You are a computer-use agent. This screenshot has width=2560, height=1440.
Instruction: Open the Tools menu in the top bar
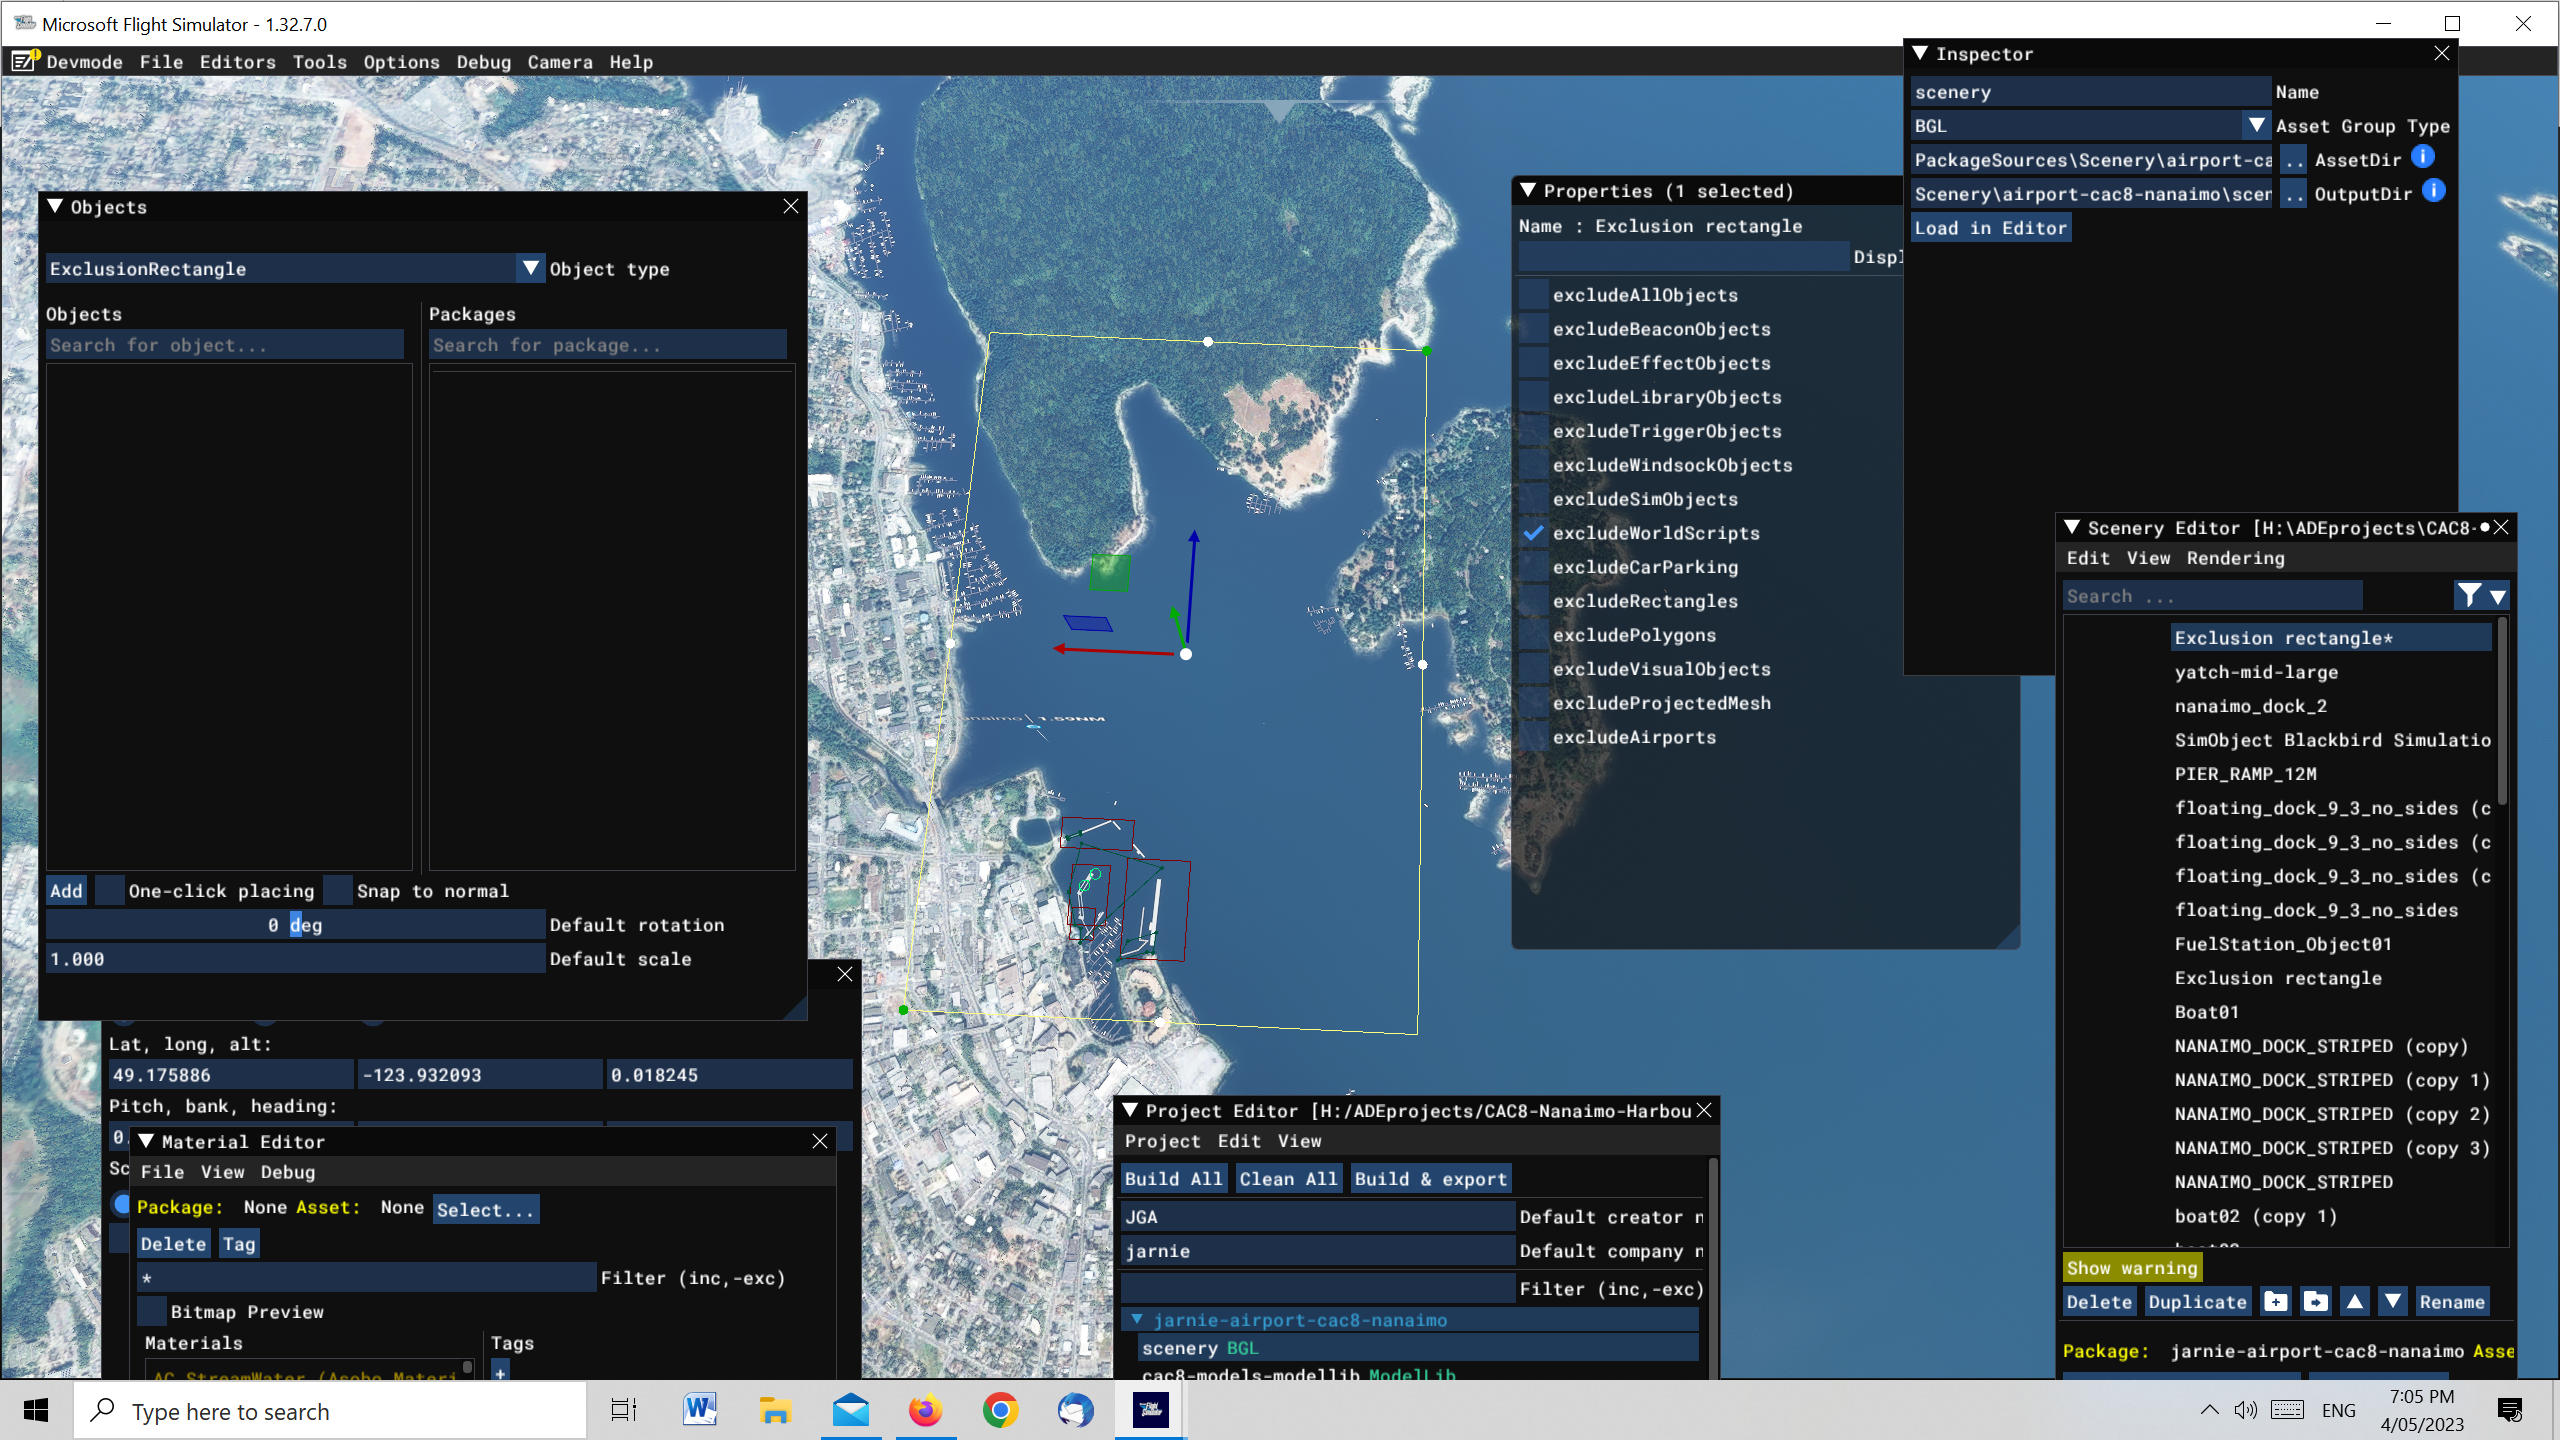point(320,62)
